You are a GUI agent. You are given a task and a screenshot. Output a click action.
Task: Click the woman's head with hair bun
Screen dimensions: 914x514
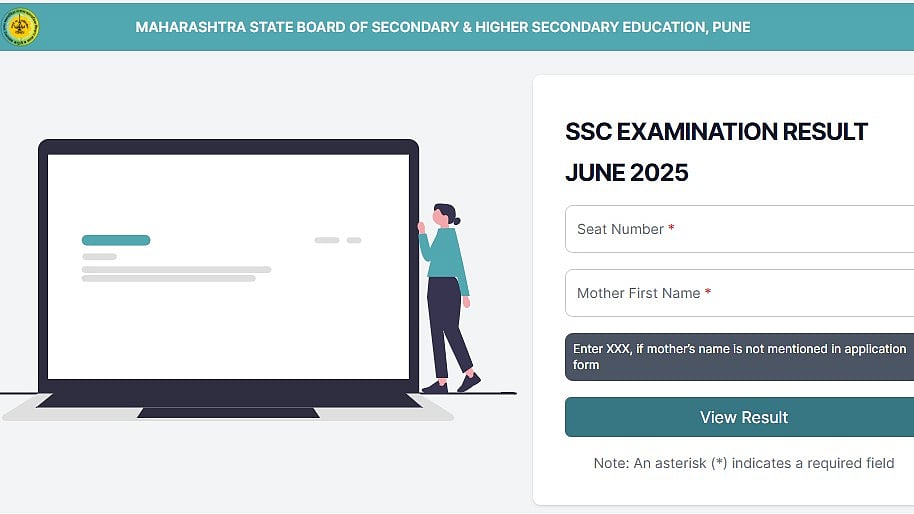445,214
